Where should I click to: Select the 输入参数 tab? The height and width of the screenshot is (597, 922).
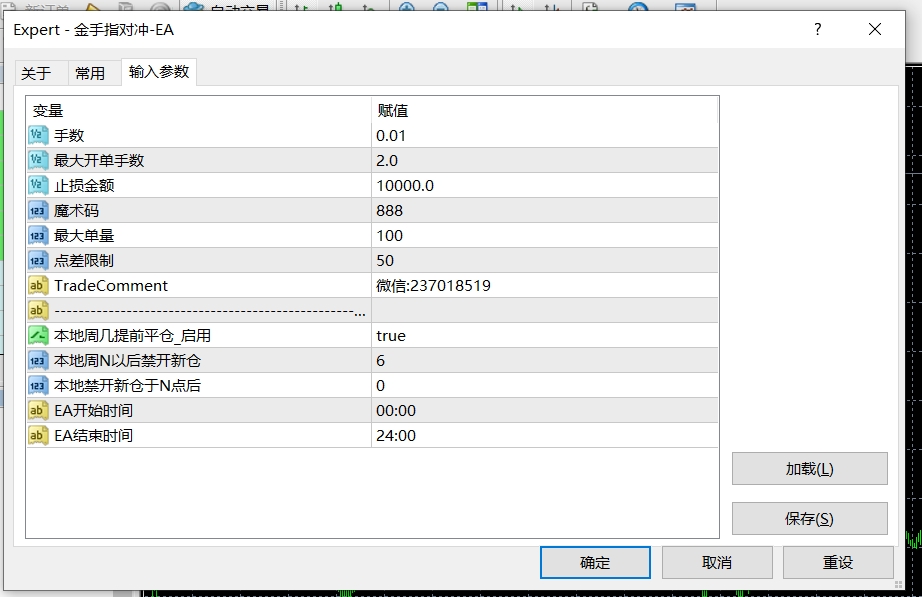(x=157, y=72)
